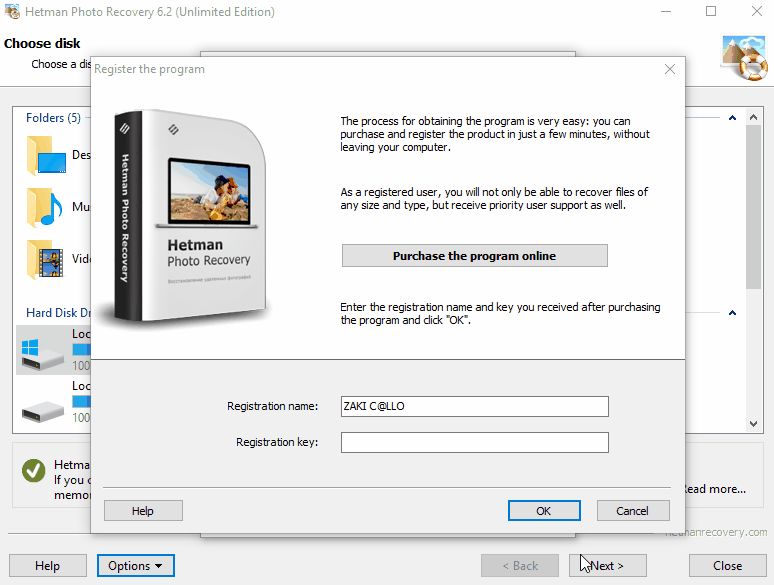Click the scrollbar up arrow in disk list

[753, 117]
